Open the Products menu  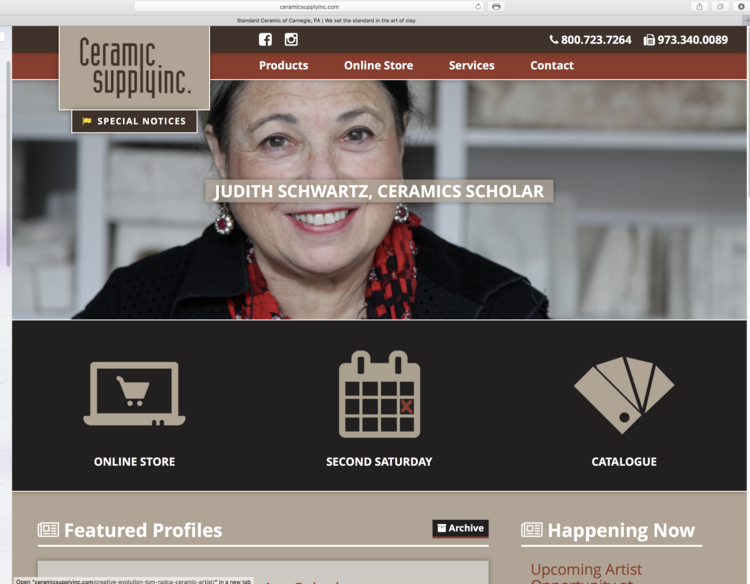click(x=284, y=66)
